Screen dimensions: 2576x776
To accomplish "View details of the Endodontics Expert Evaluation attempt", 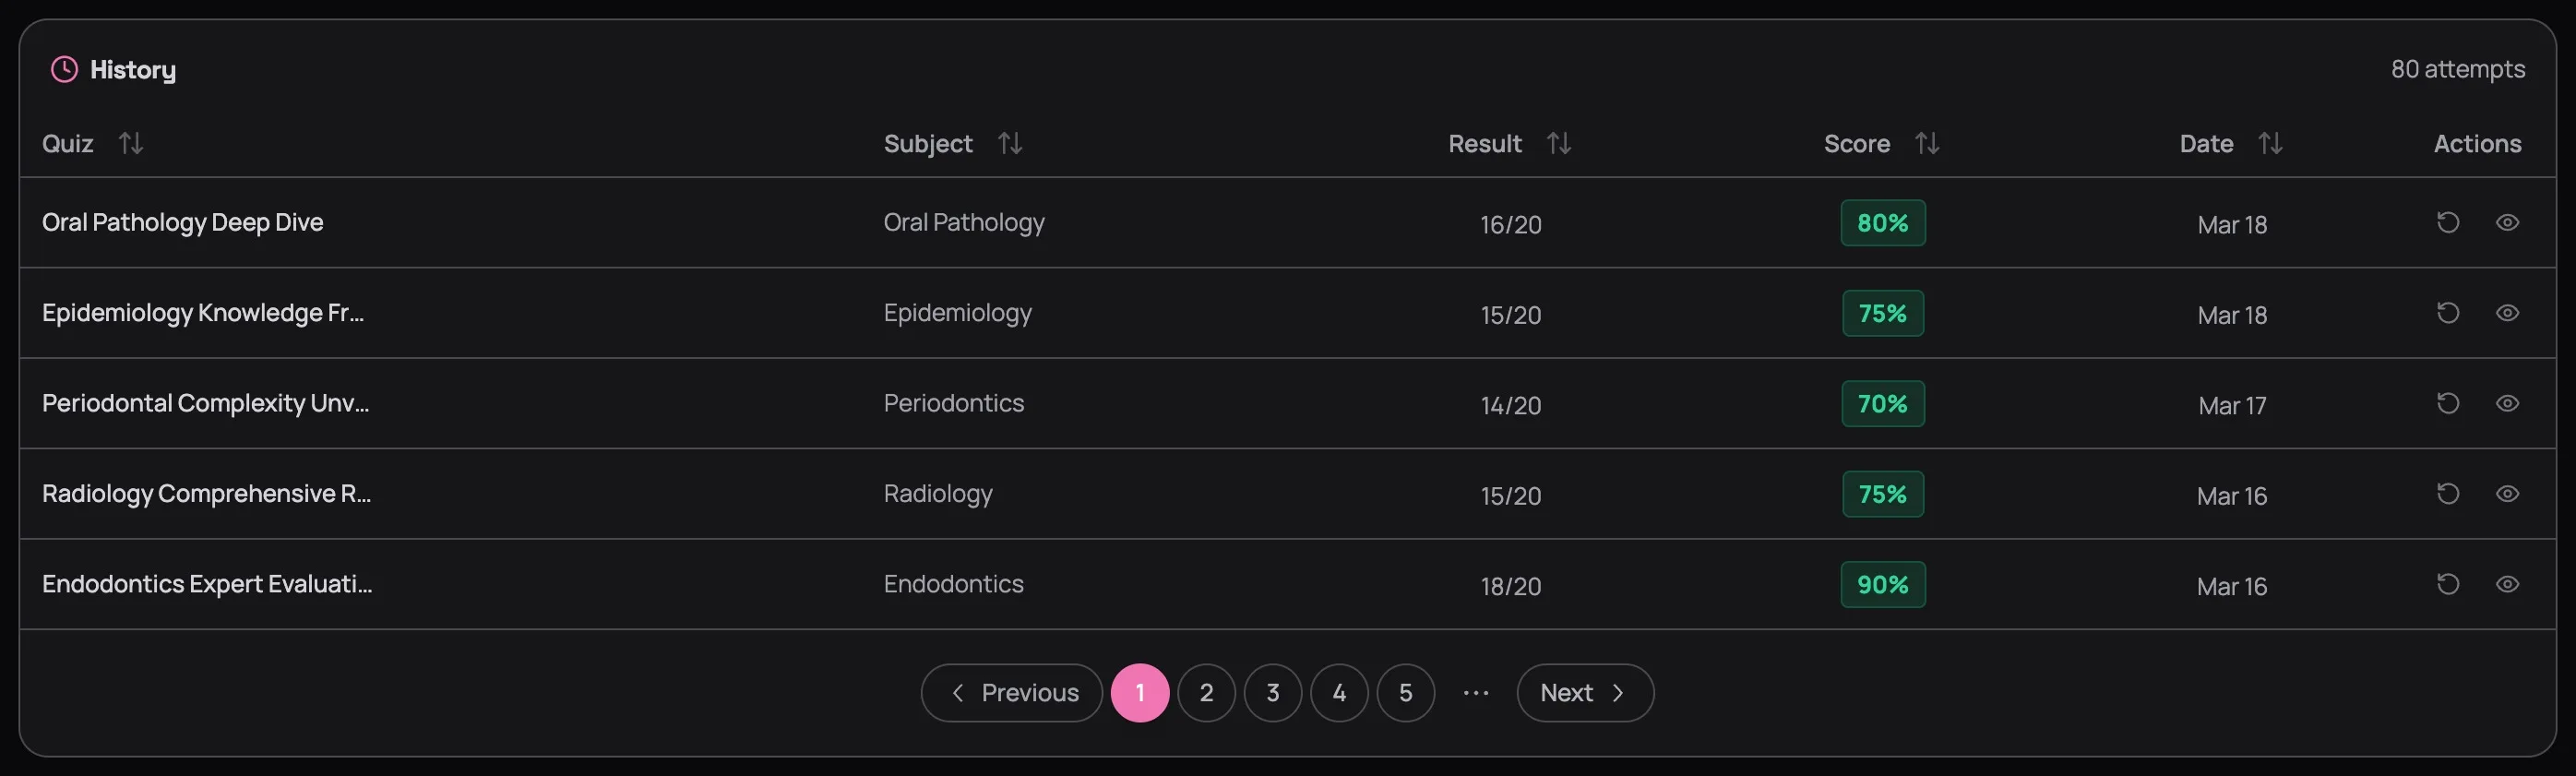I will pos(2508,583).
